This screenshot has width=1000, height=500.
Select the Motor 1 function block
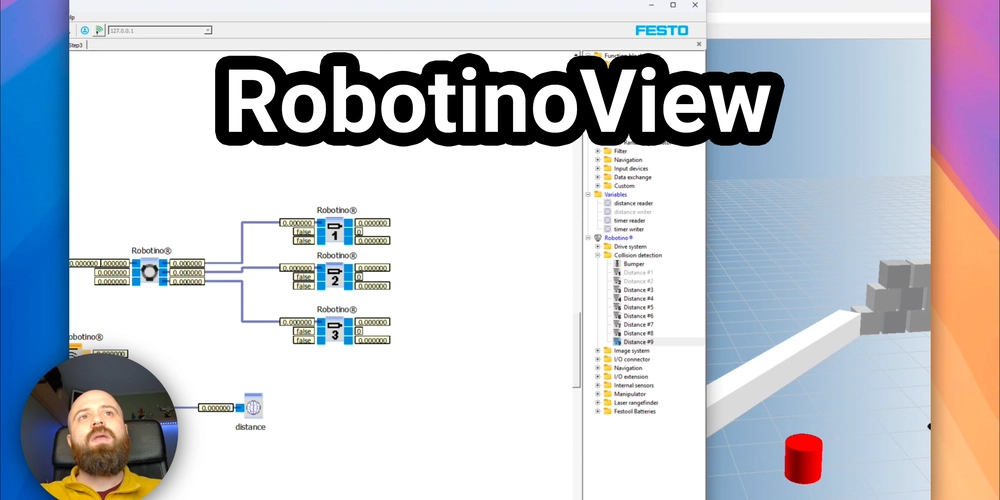coord(334,232)
